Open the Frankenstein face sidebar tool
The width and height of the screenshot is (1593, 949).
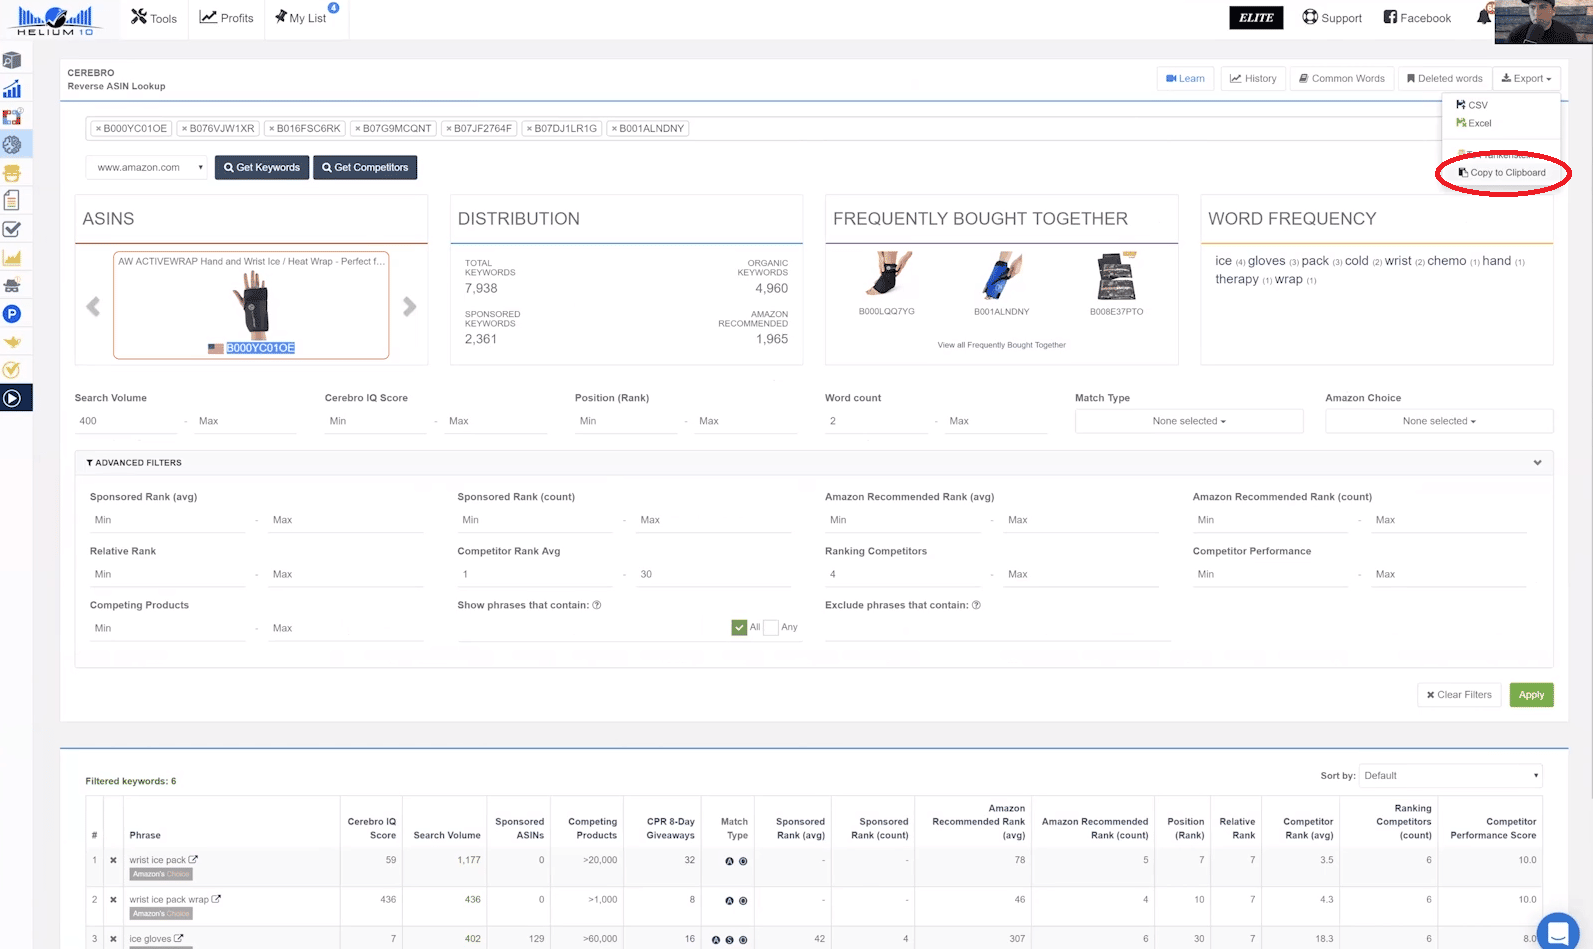point(12,173)
